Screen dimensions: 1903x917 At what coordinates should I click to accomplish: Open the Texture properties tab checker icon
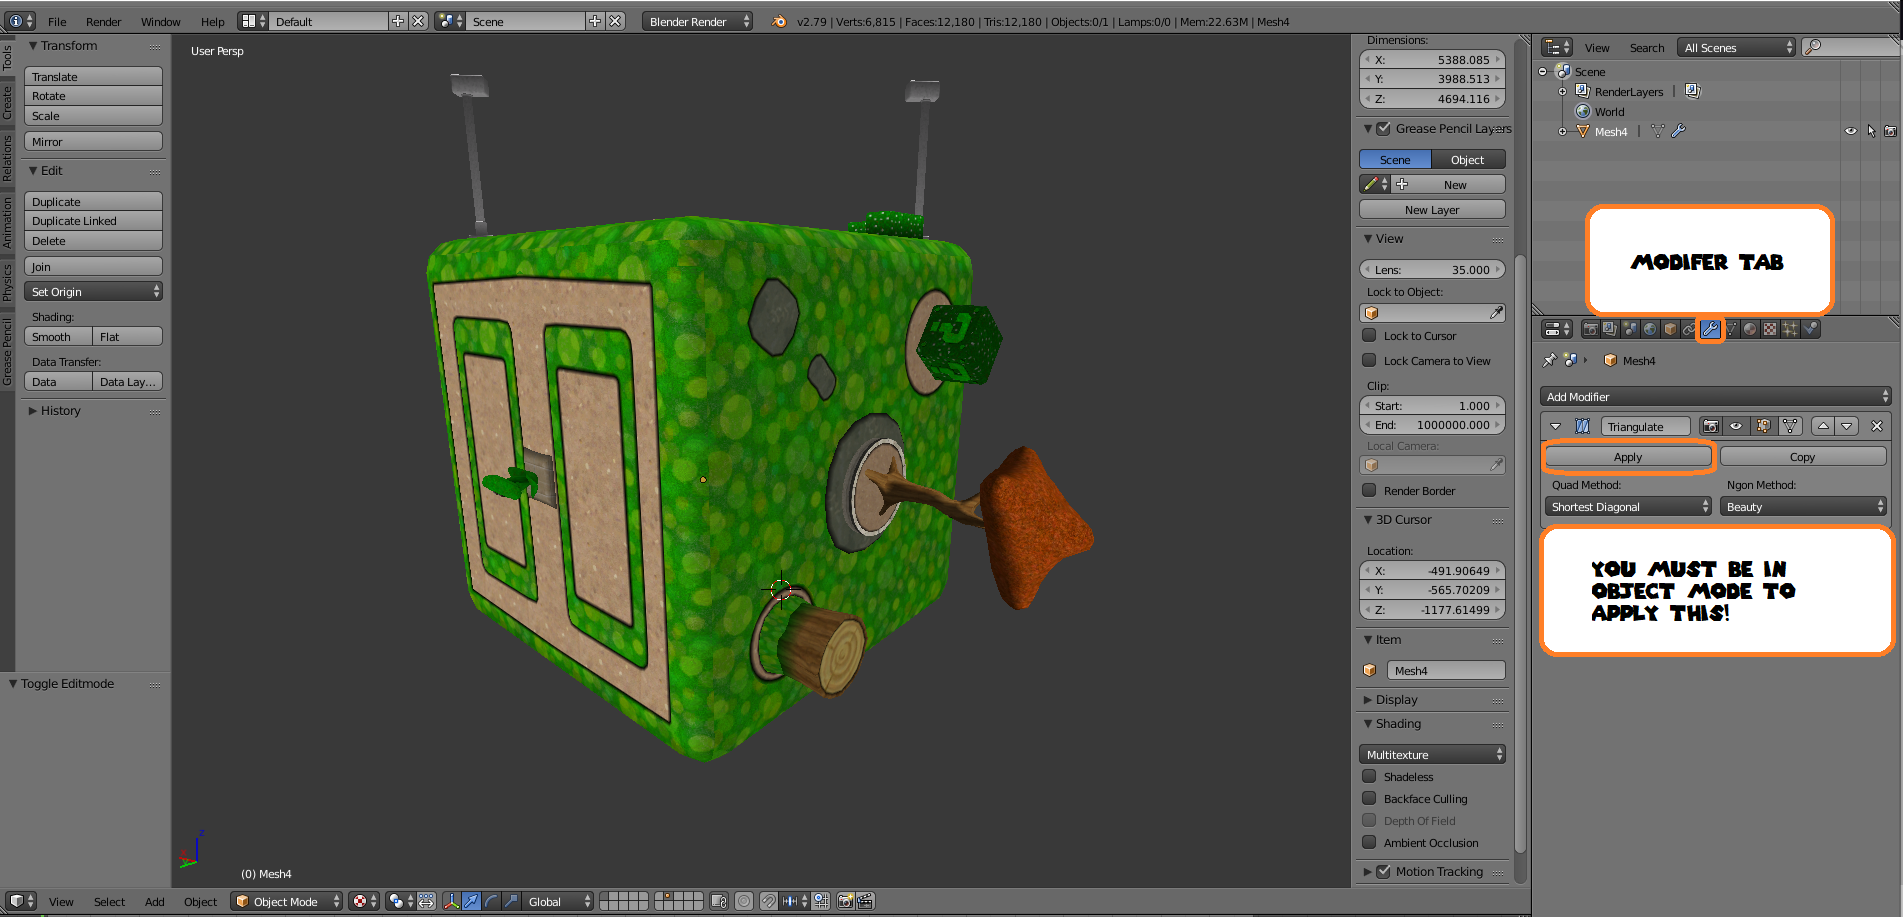tap(1770, 329)
